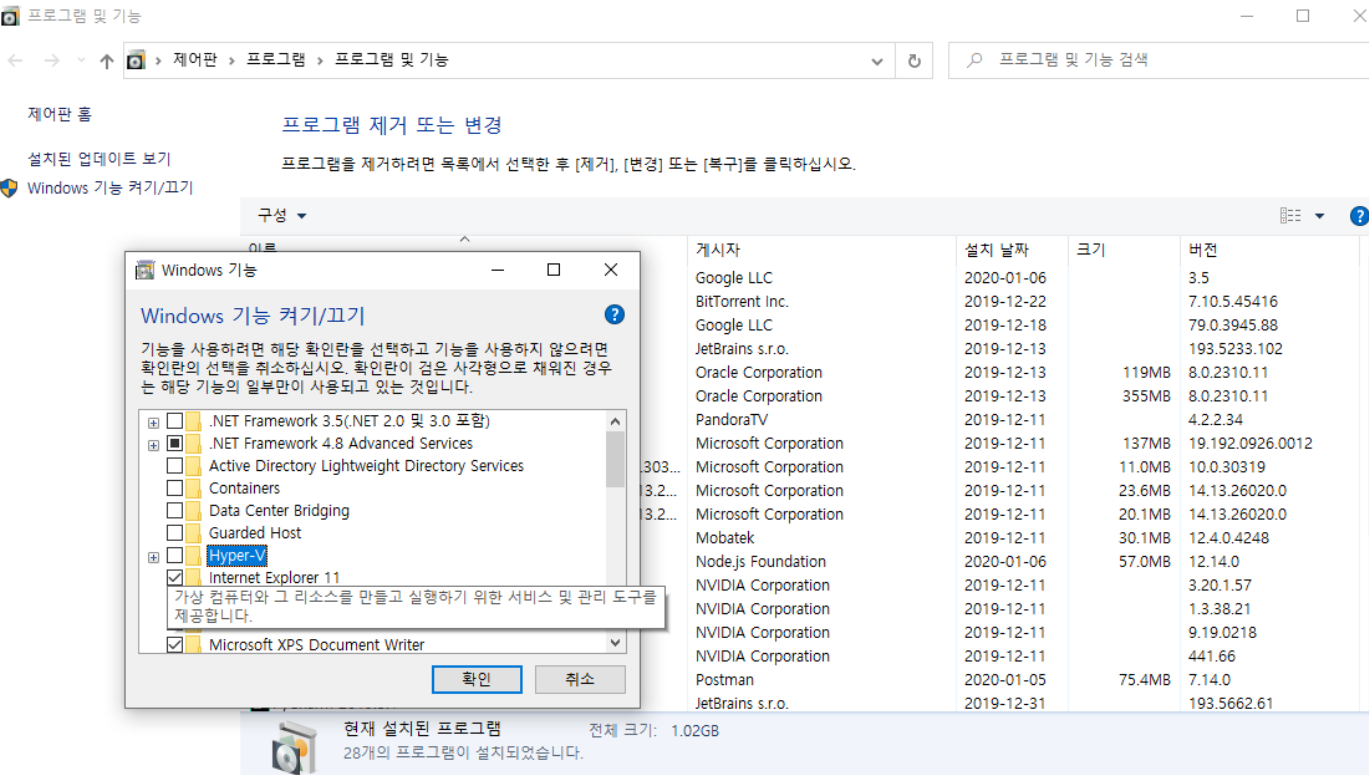Open the help icon in the Programs and Features toolbar
1369x775 pixels.
(x=1359, y=216)
